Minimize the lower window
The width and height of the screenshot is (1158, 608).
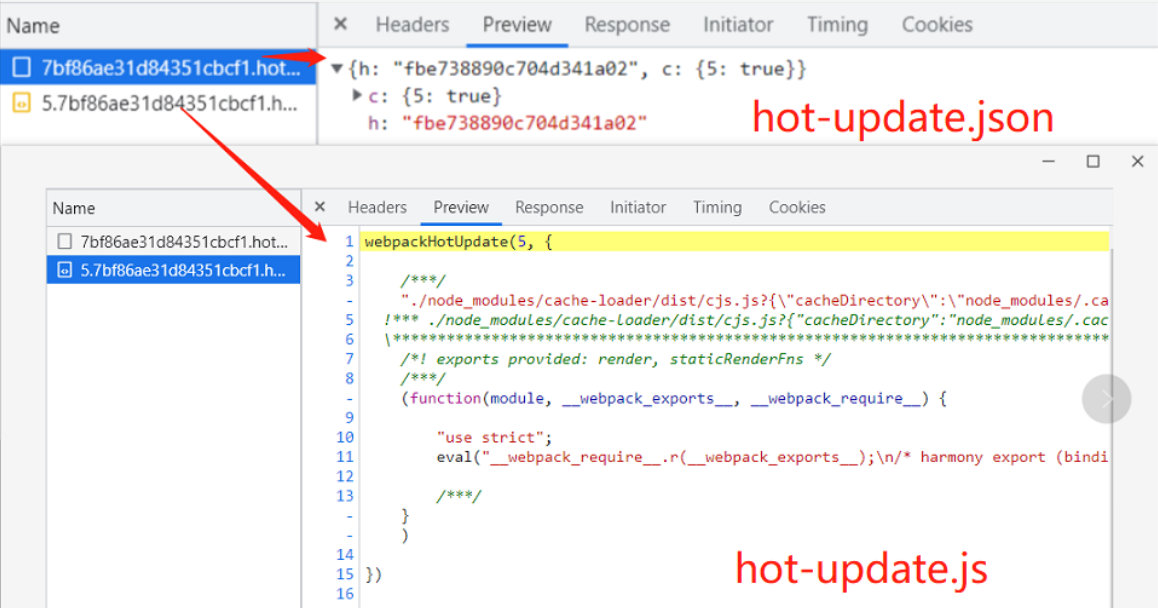coord(1048,161)
